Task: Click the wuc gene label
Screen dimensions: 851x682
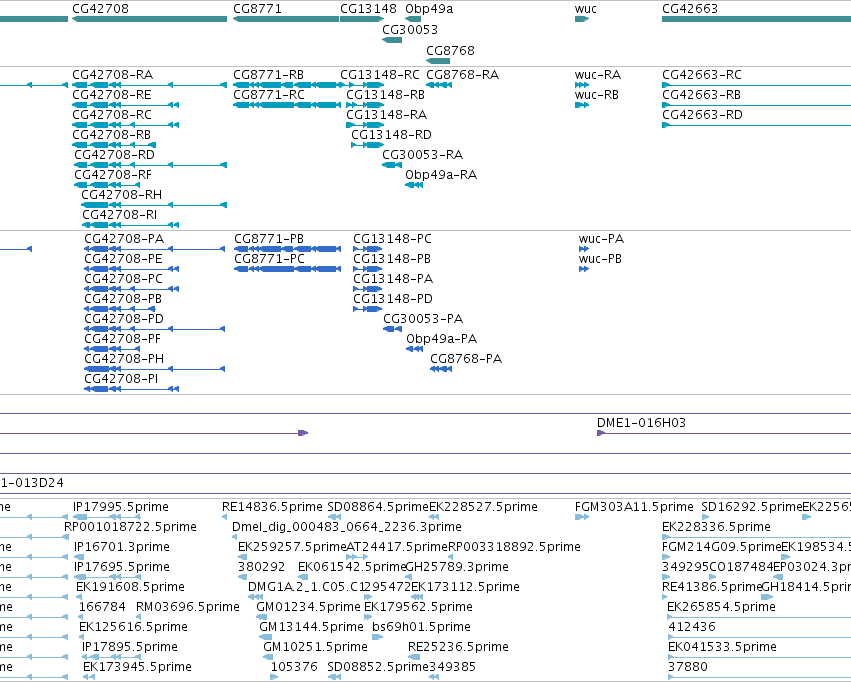Action: point(586,9)
